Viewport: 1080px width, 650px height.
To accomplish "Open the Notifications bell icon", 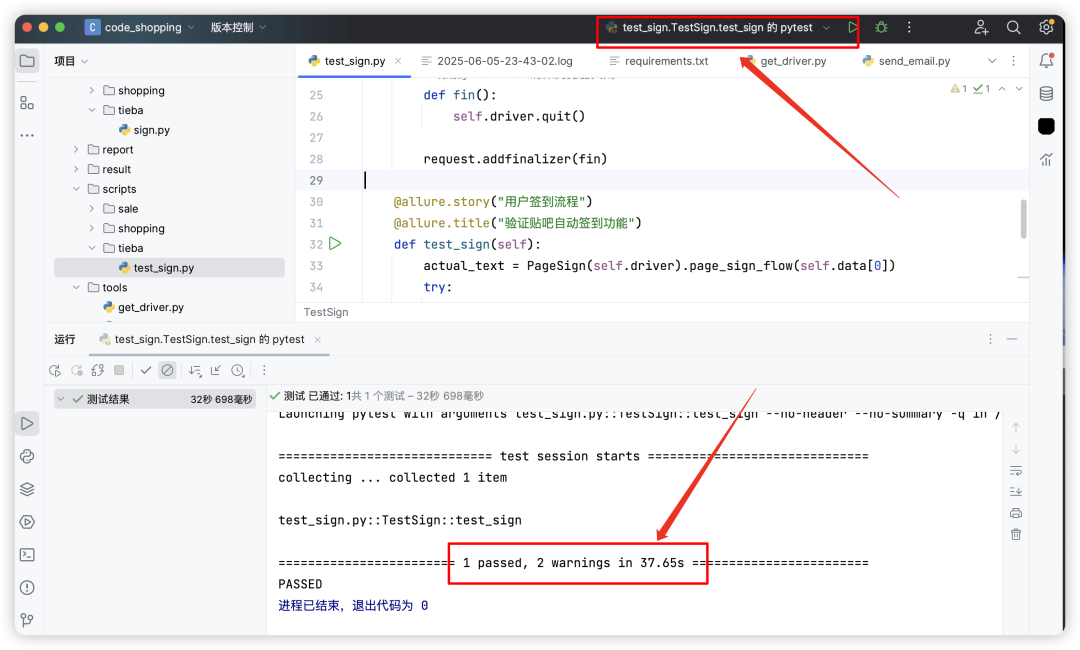I will coord(1046,61).
